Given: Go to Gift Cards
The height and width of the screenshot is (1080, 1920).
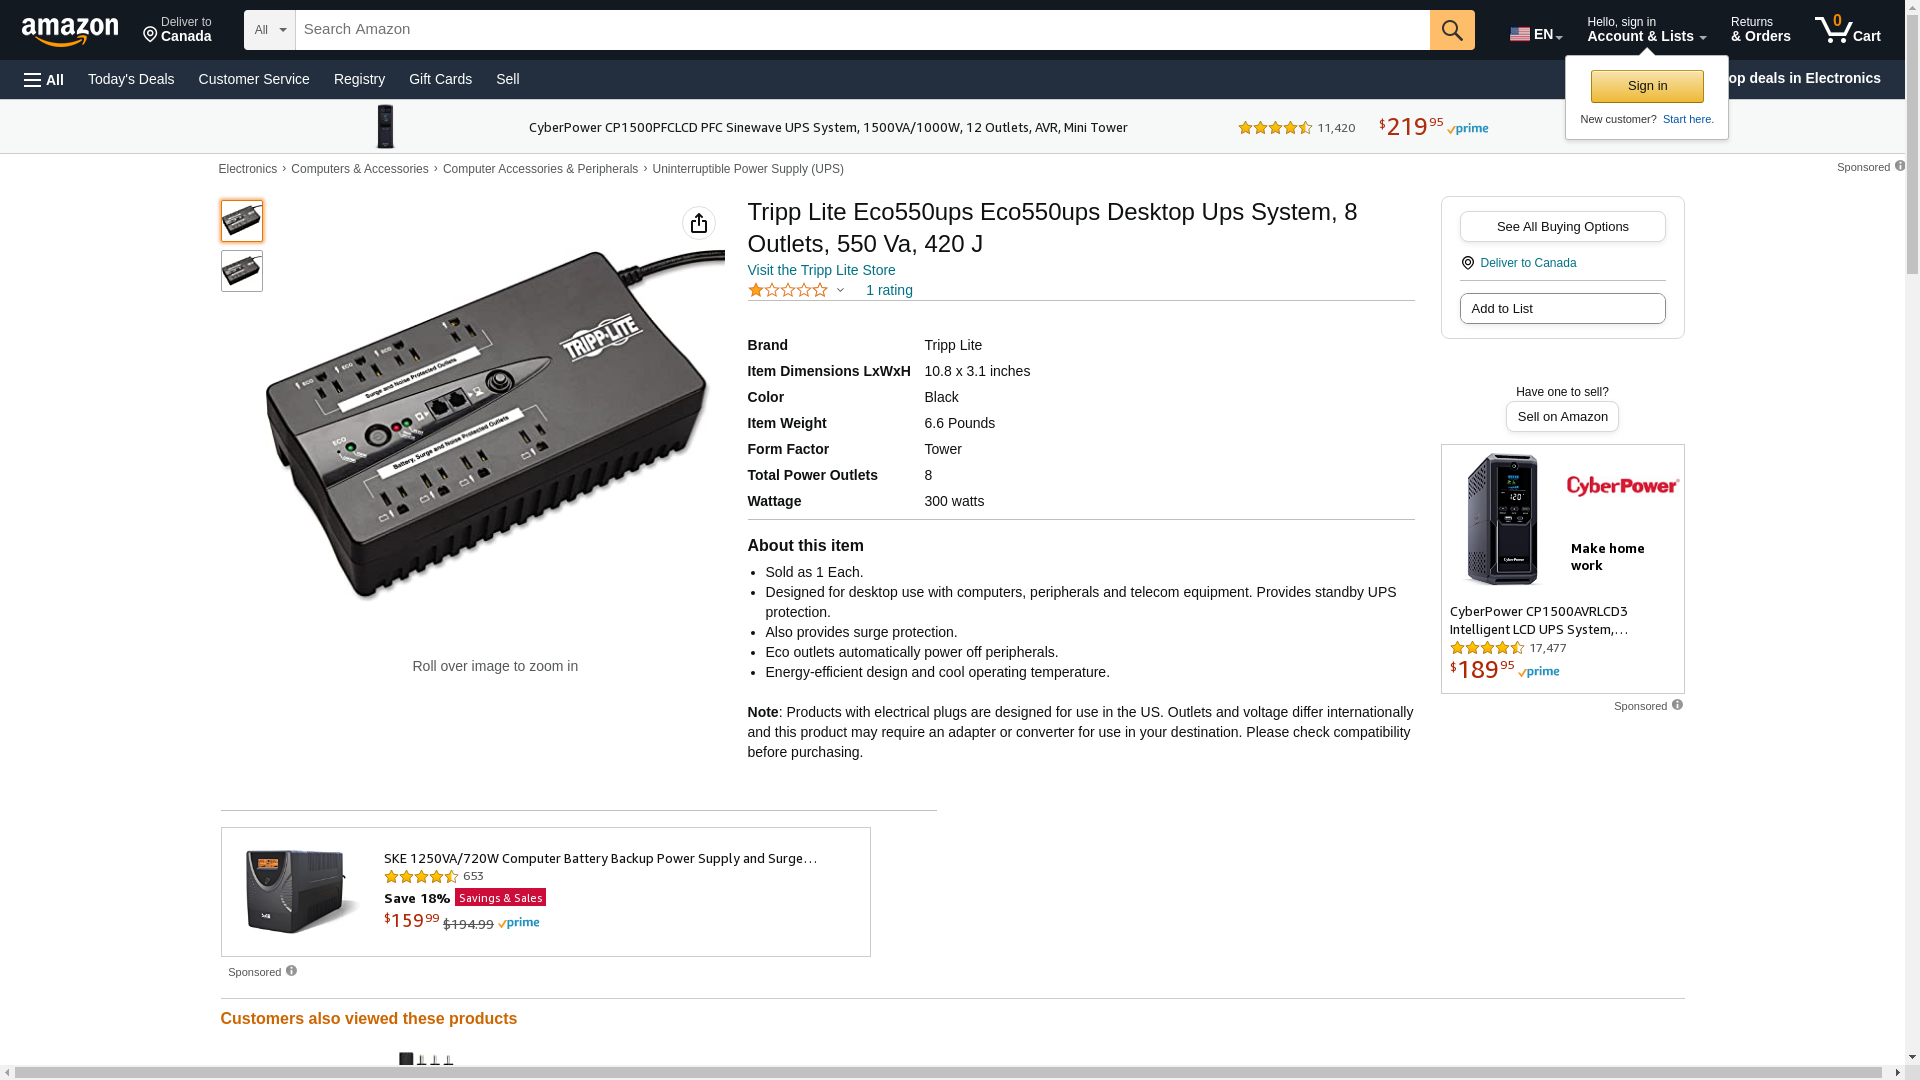Looking at the screenshot, I should coord(440,79).
